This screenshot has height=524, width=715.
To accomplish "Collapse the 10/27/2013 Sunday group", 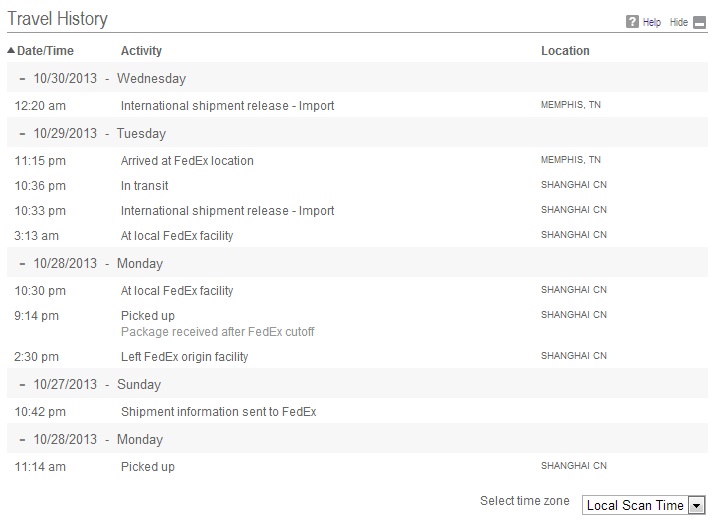I will click(x=22, y=384).
